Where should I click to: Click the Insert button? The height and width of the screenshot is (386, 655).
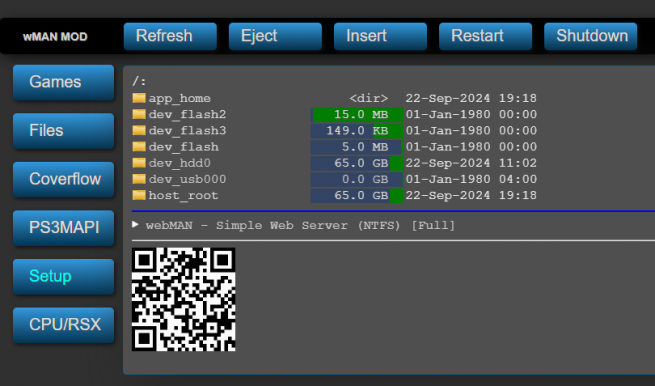click(x=381, y=36)
